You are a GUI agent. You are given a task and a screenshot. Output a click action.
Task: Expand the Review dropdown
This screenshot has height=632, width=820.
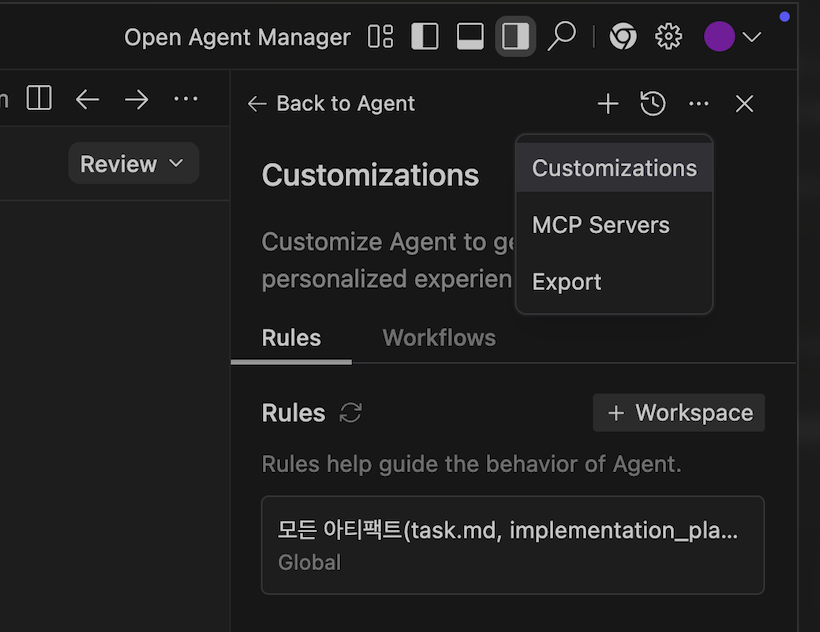coord(133,164)
